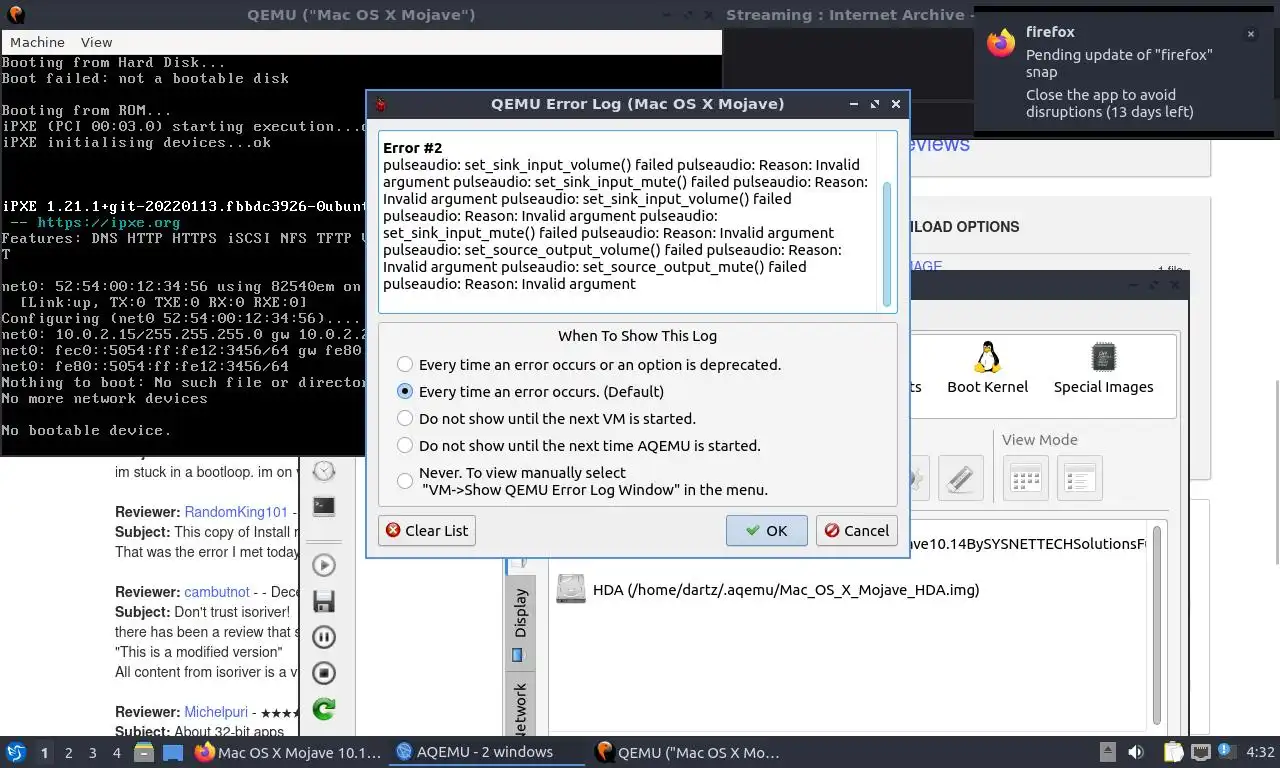
Task: Open the network tray icon
Action: point(1200,752)
